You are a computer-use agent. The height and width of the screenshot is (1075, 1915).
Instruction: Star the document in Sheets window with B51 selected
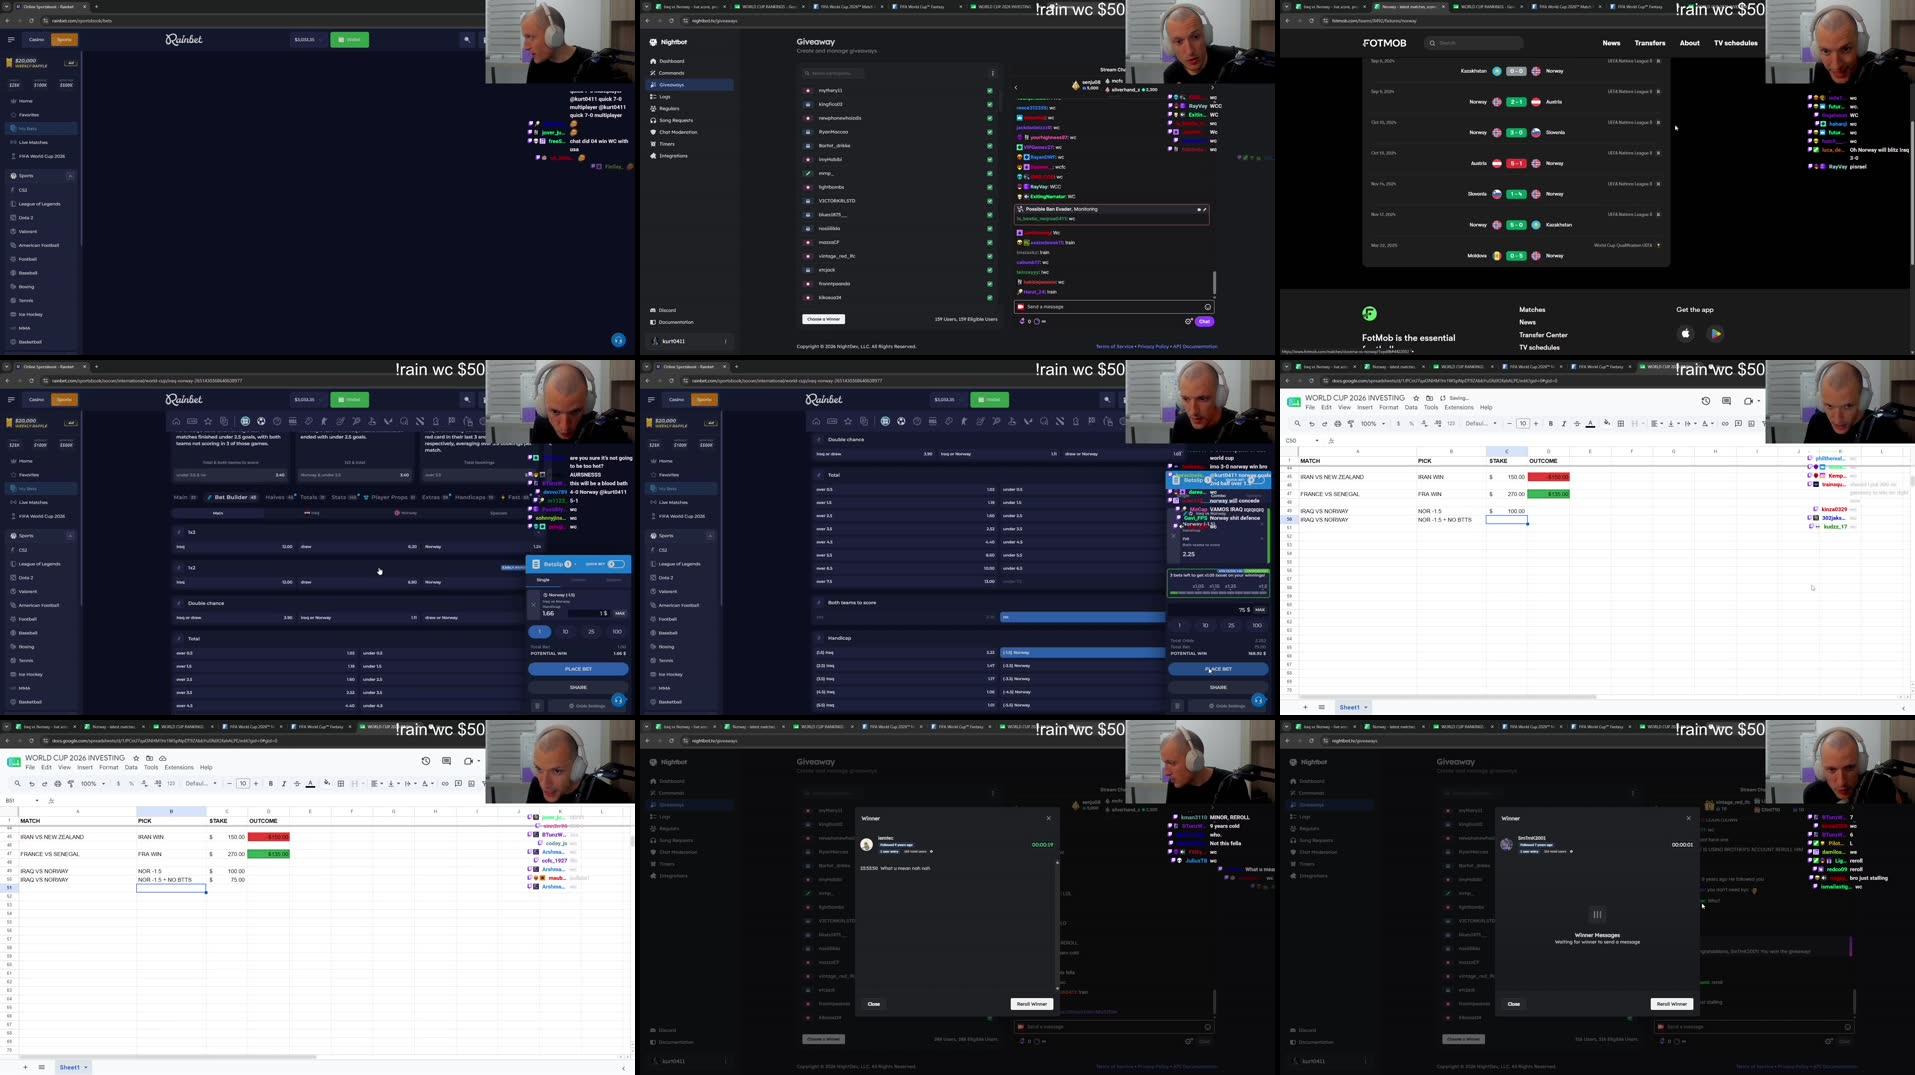[x=136, y=758]
